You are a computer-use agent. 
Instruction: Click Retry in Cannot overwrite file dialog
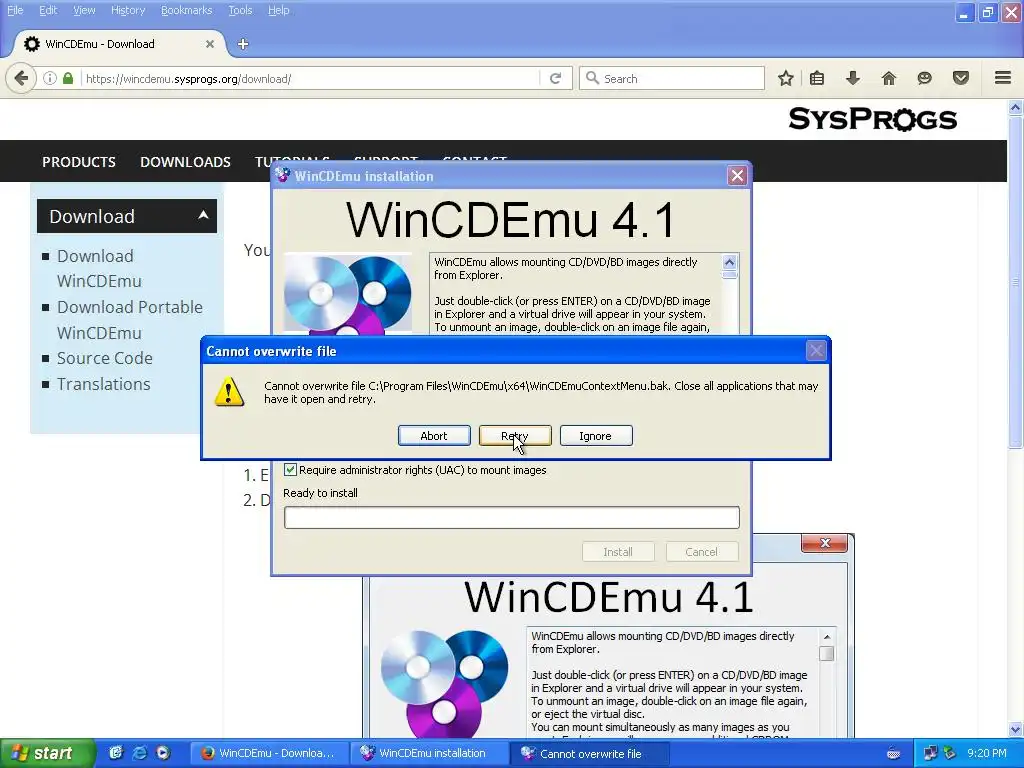tap(515, 436)
